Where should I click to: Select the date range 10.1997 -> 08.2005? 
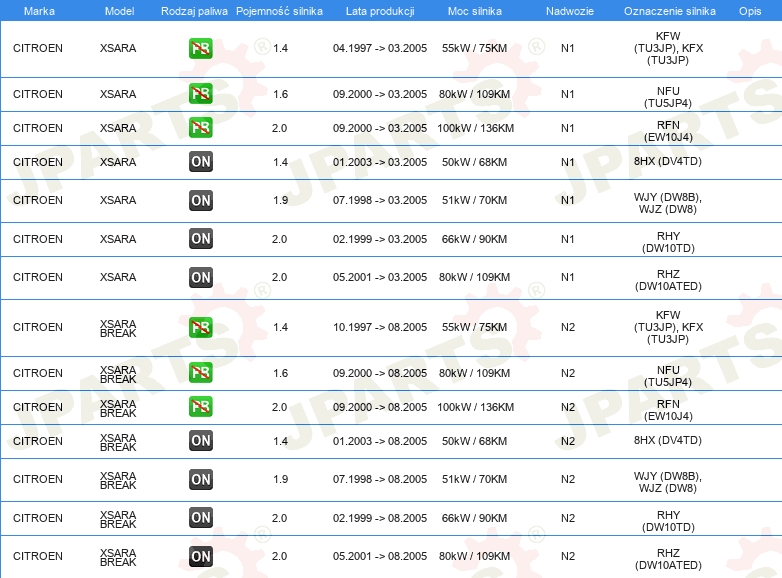(x=380, y=327)
